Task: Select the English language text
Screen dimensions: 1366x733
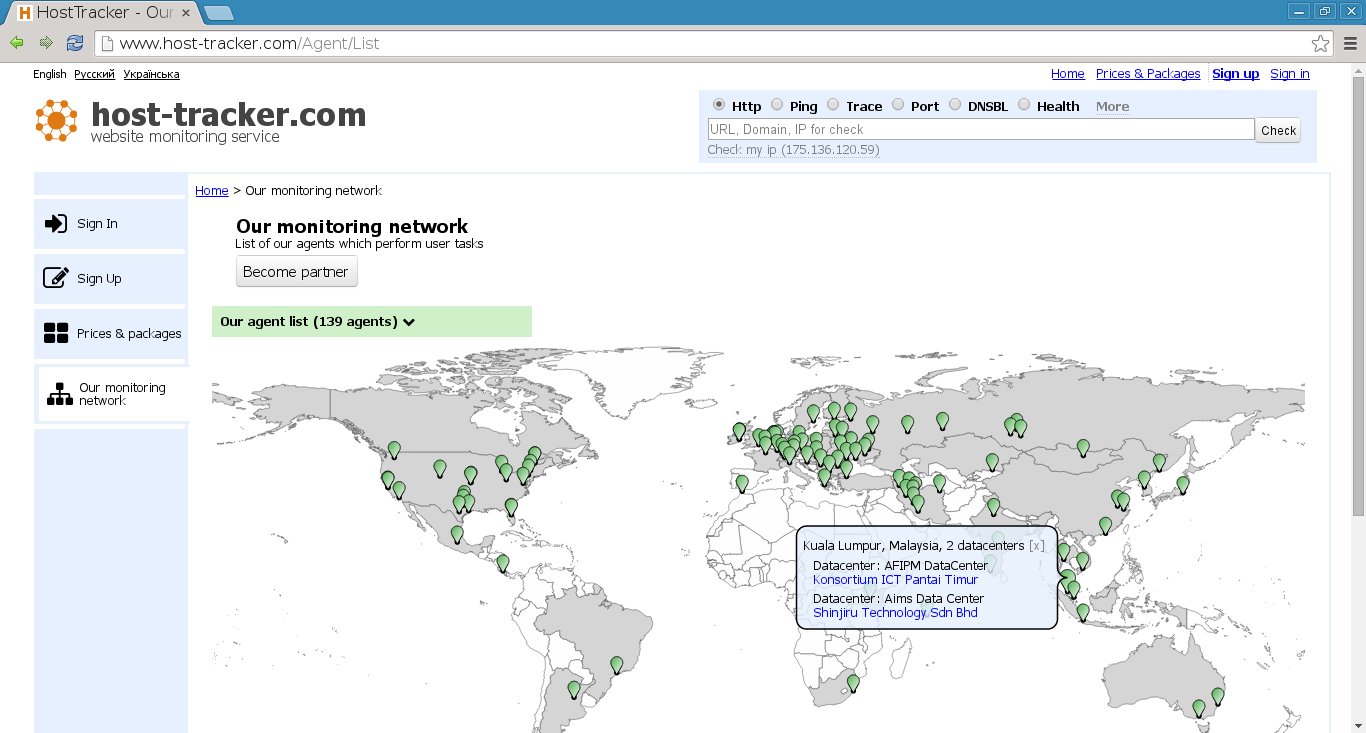Action: point(50,74)
